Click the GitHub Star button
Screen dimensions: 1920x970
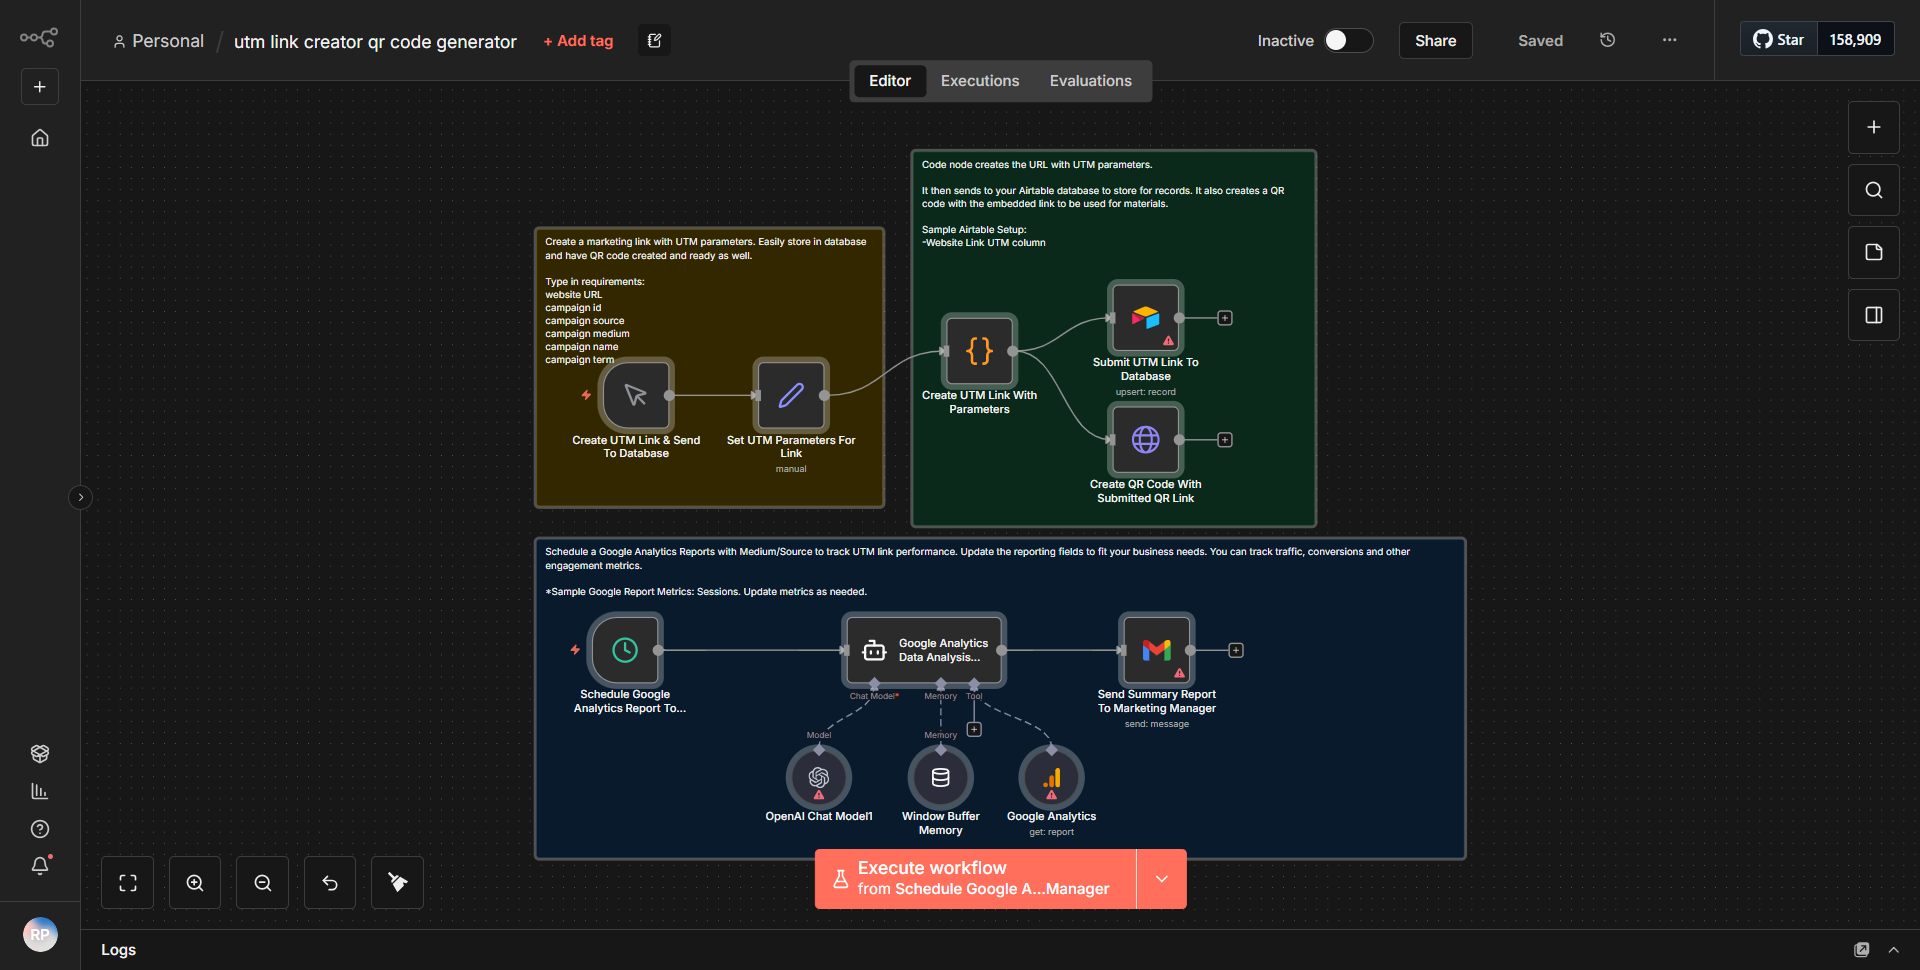click(x=1778, y=40)
